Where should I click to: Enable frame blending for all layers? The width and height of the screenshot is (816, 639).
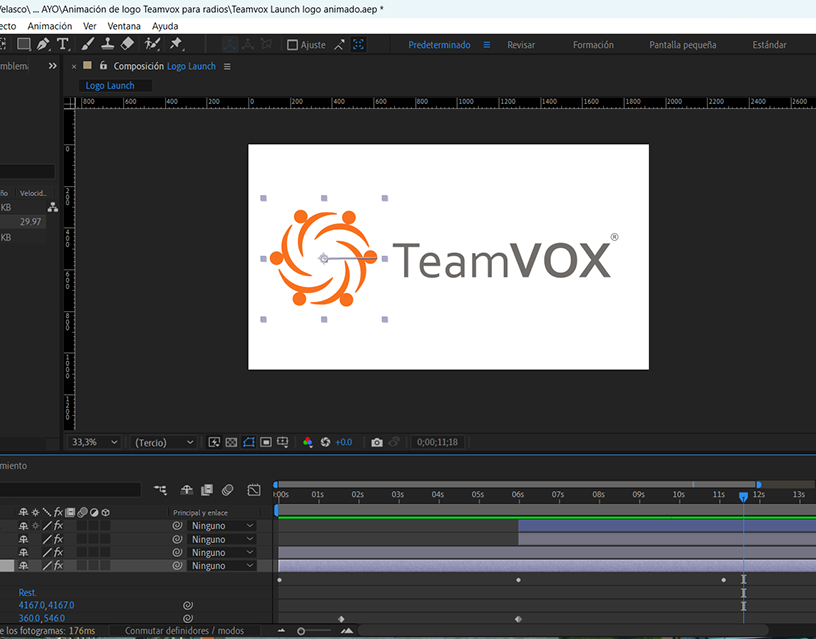point(207,490)
